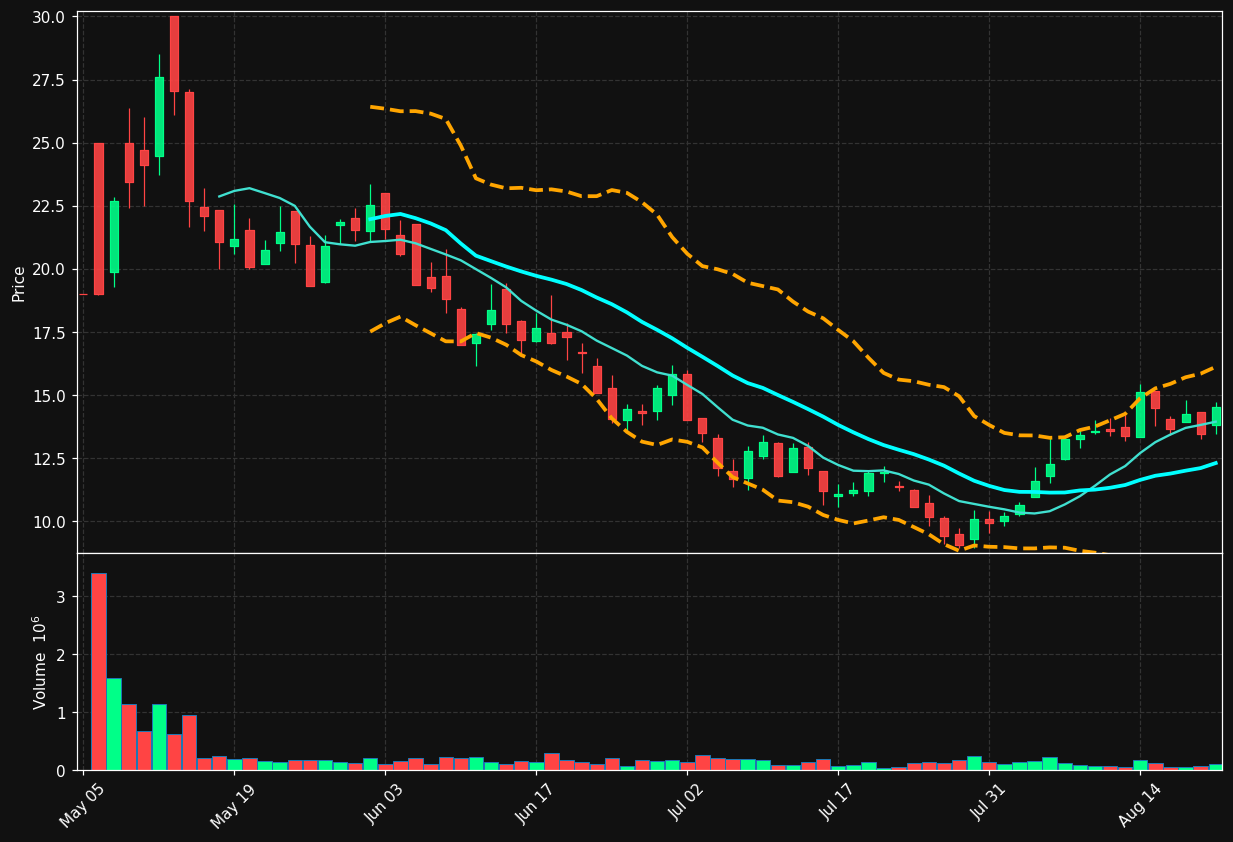Click the large red May 05 candlestick
Image resolution: width=1233 pixels, height=842 pixels.
(x=99, y=219)
